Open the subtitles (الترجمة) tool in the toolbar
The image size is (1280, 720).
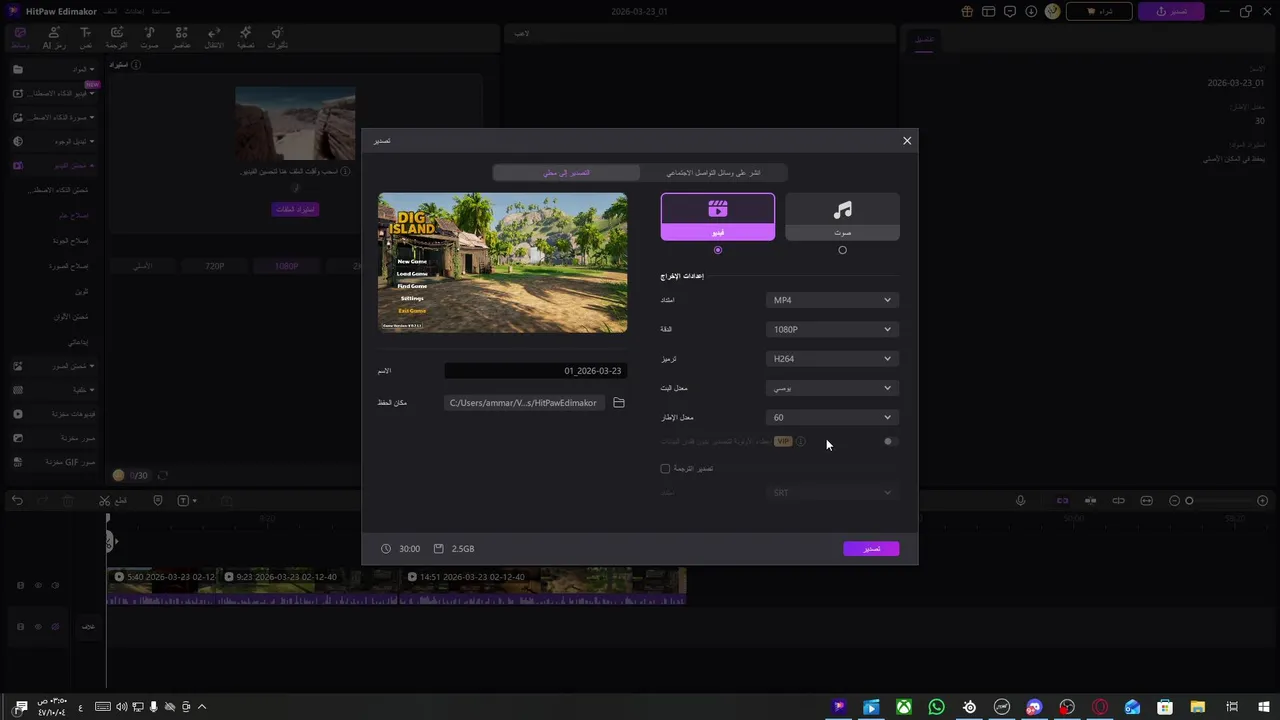[117, 38]
